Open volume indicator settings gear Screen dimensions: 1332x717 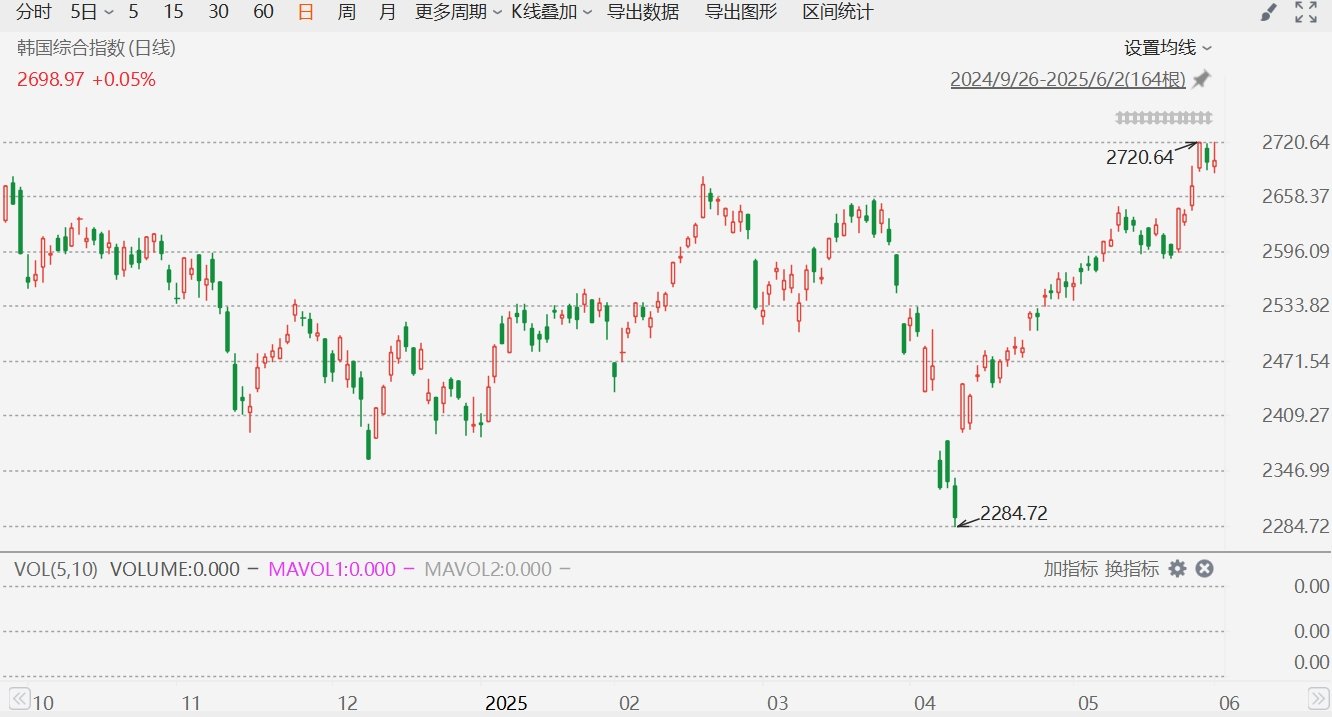point(1178,568)
